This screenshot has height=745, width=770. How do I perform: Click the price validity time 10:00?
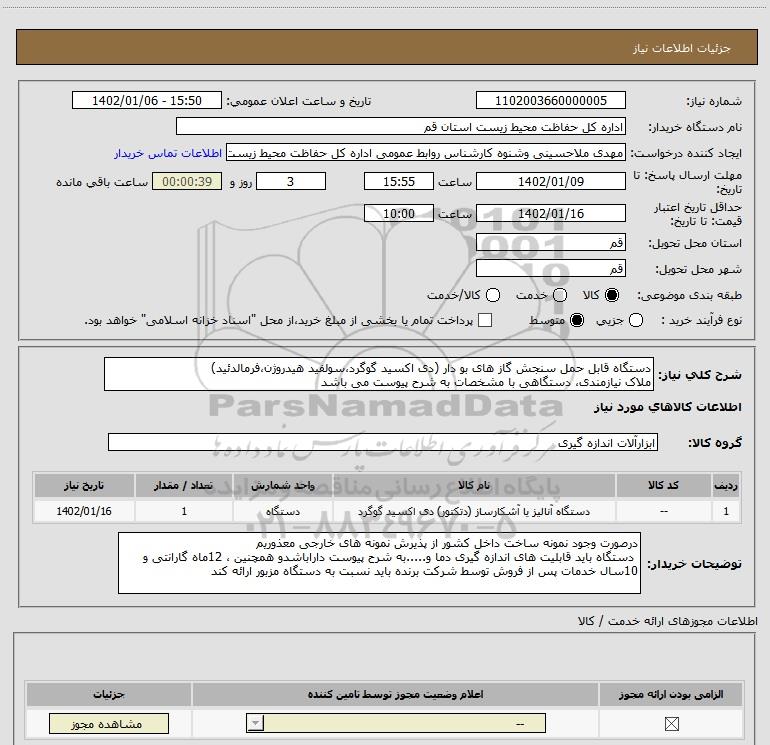click(399, 213)
